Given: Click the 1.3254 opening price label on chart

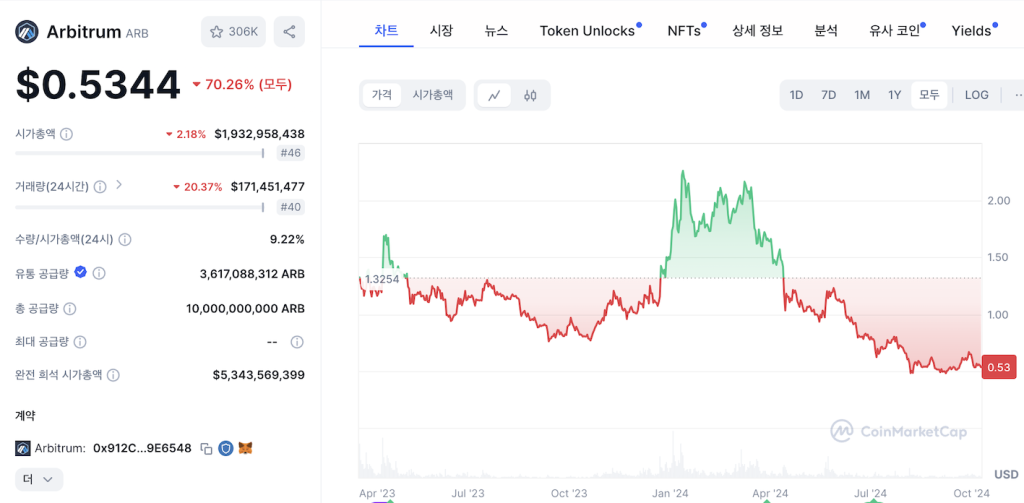Looking at the screenshot, I should (382, 279).
